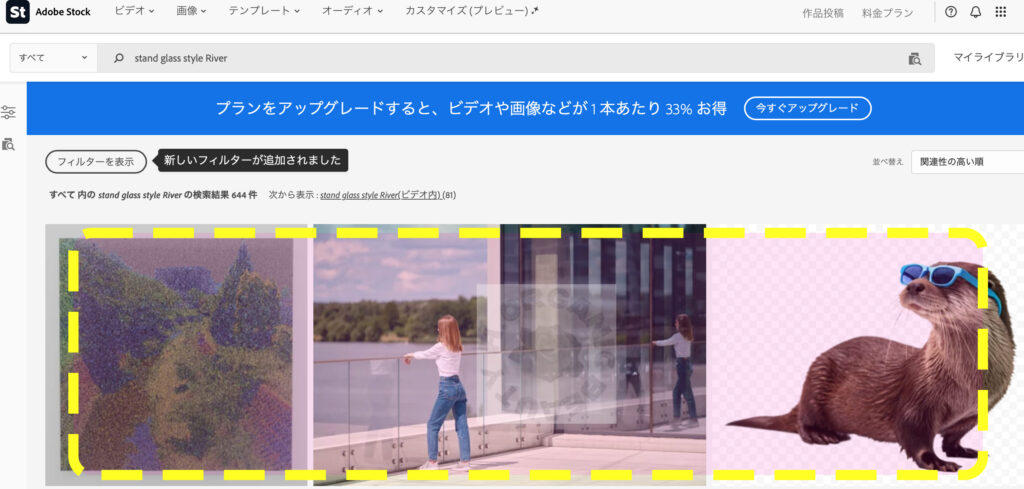Open the apps grid icon
1024x489 pixels.
(1000, 12)
